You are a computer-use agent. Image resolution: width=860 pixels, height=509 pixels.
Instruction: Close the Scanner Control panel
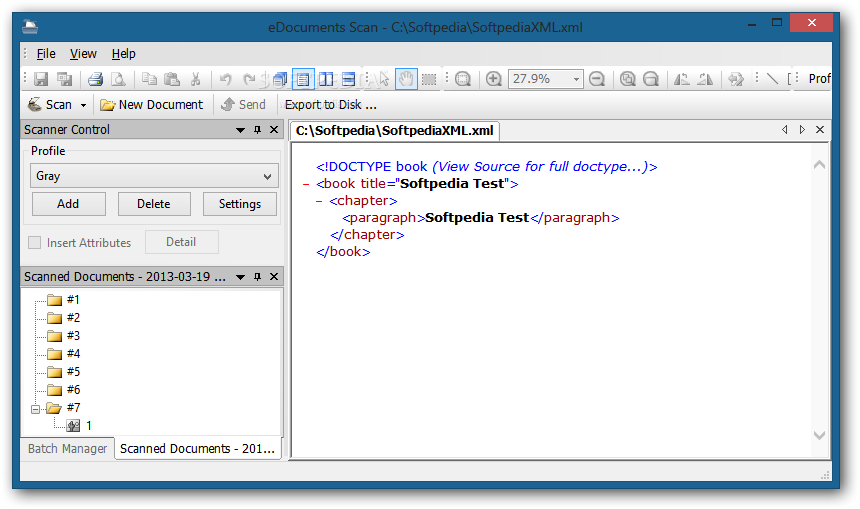point(274,130)
